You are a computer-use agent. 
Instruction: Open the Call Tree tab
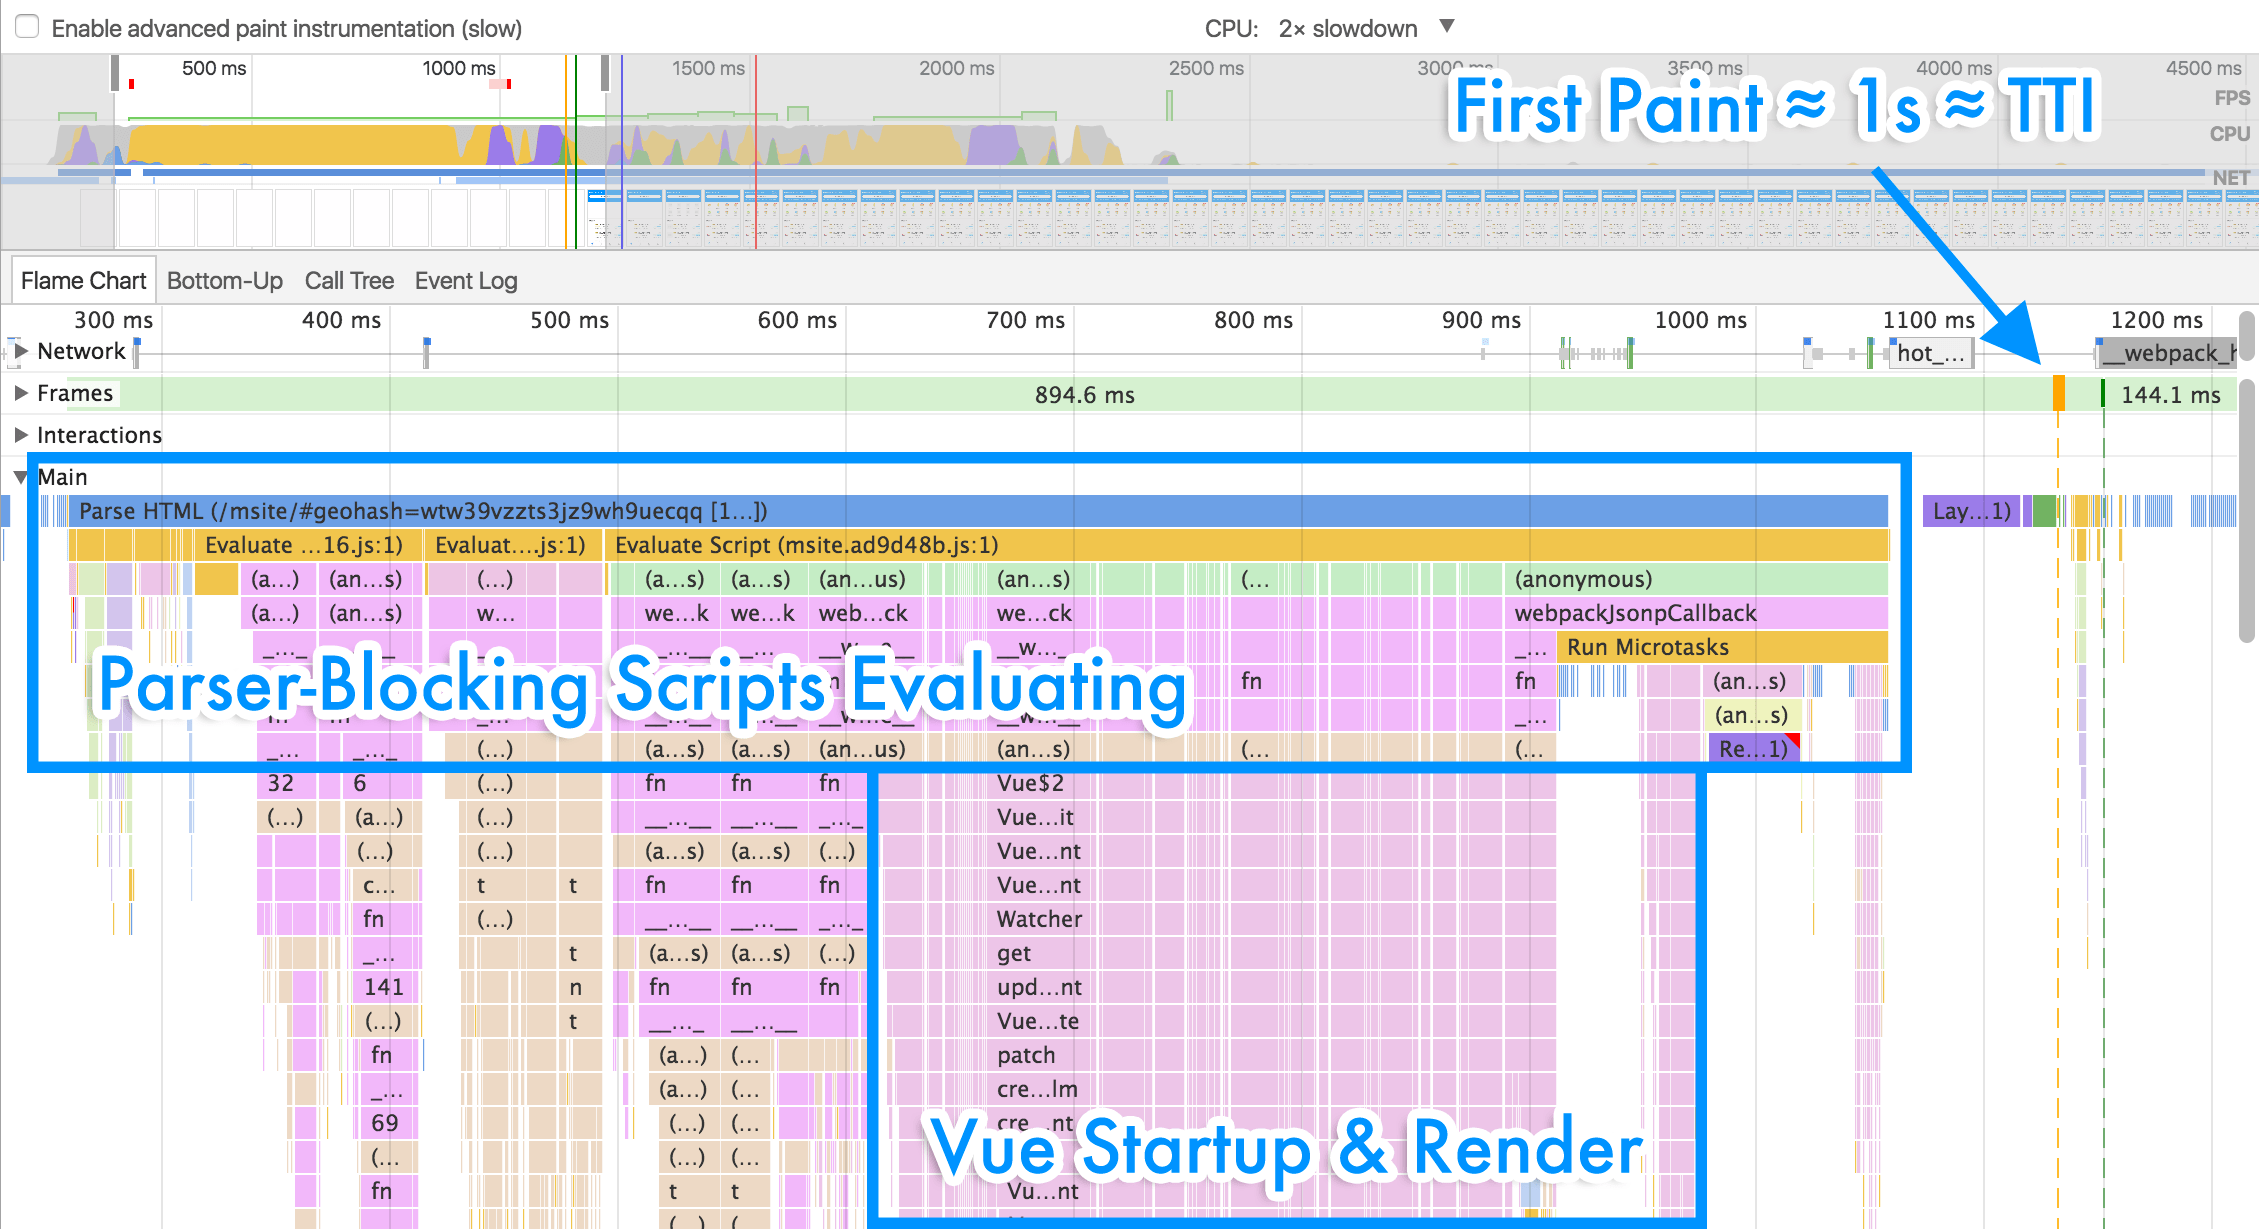pyautogui.click(x=349, y=281)
